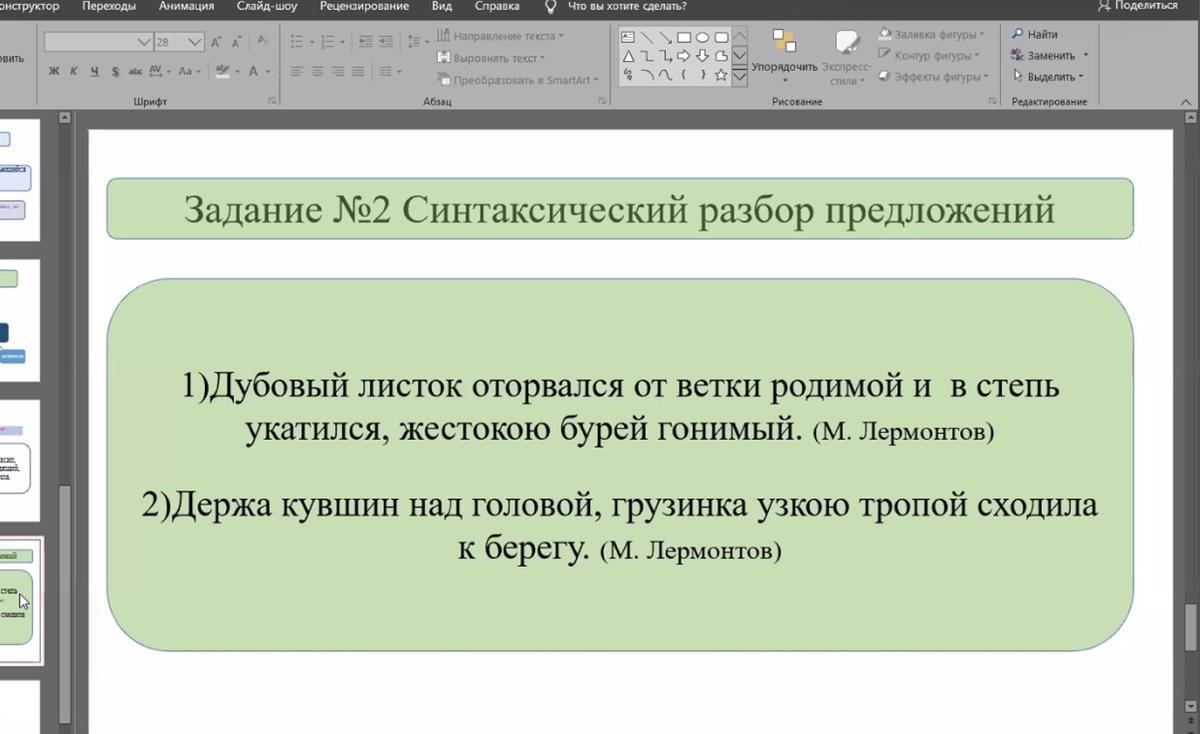The image size is (1200, 734).
Task: Expand the shapes gallery fully
Action: 739,76
